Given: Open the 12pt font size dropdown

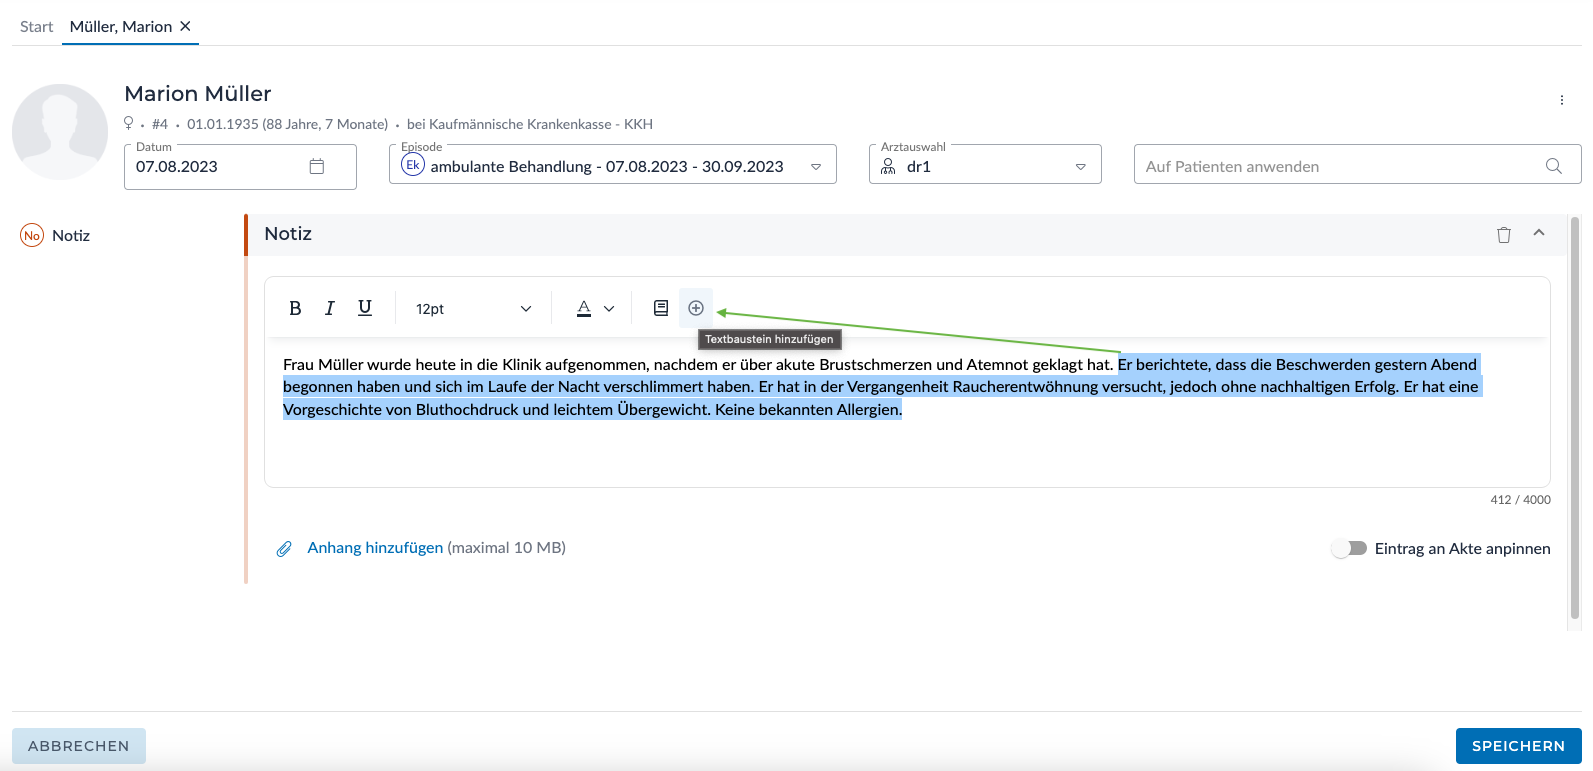Looking at the screenshot, I should point(473,309).
